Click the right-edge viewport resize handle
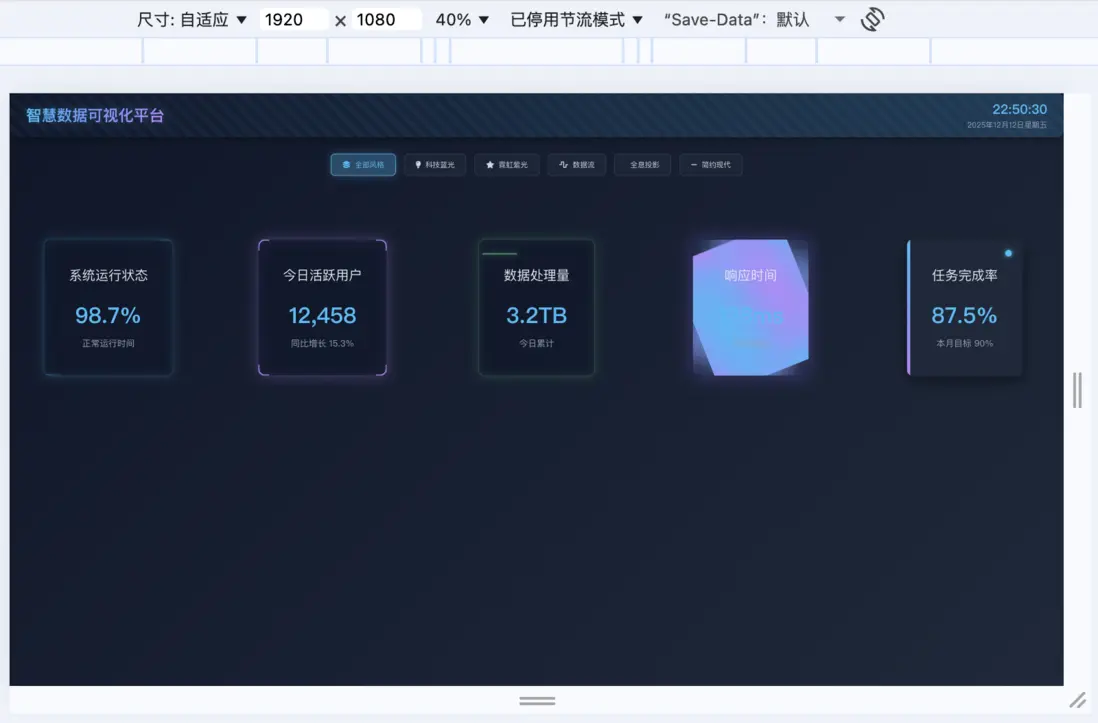 (x=1077, y=390)
